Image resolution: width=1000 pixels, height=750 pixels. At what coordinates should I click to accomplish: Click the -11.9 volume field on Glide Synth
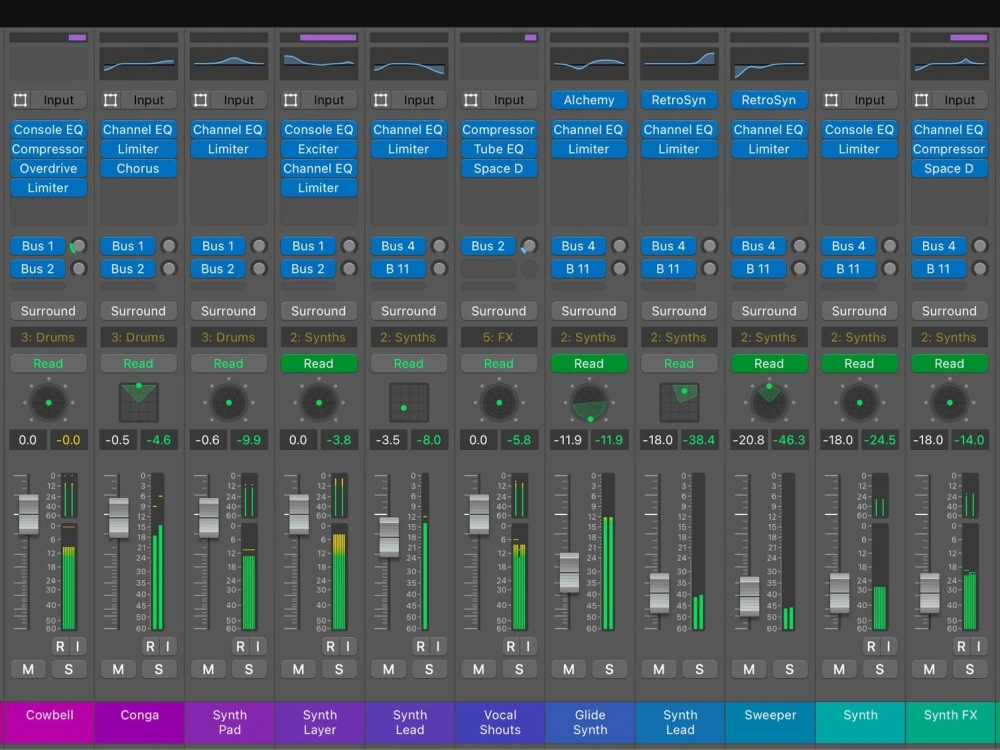(568, 440)
